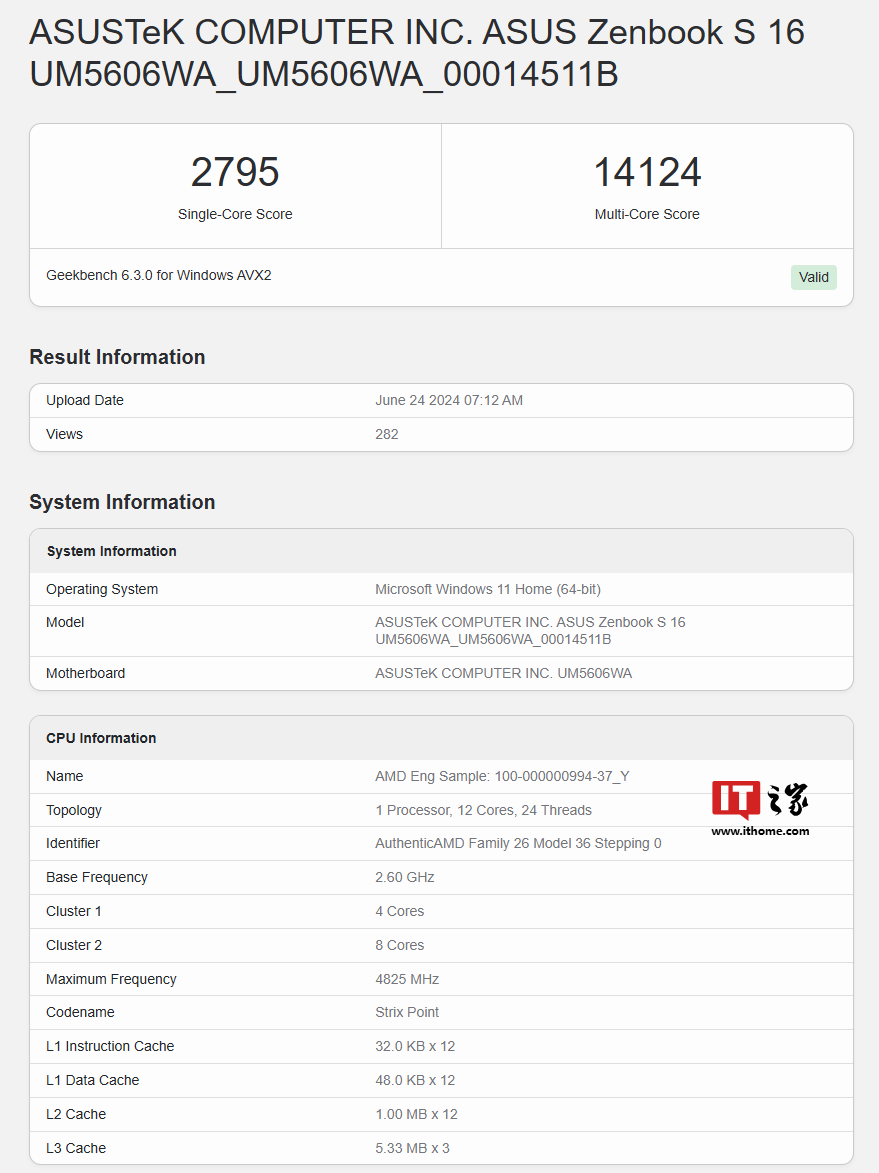
Task: Select the 2.60 GHz value
Action: 405,878
